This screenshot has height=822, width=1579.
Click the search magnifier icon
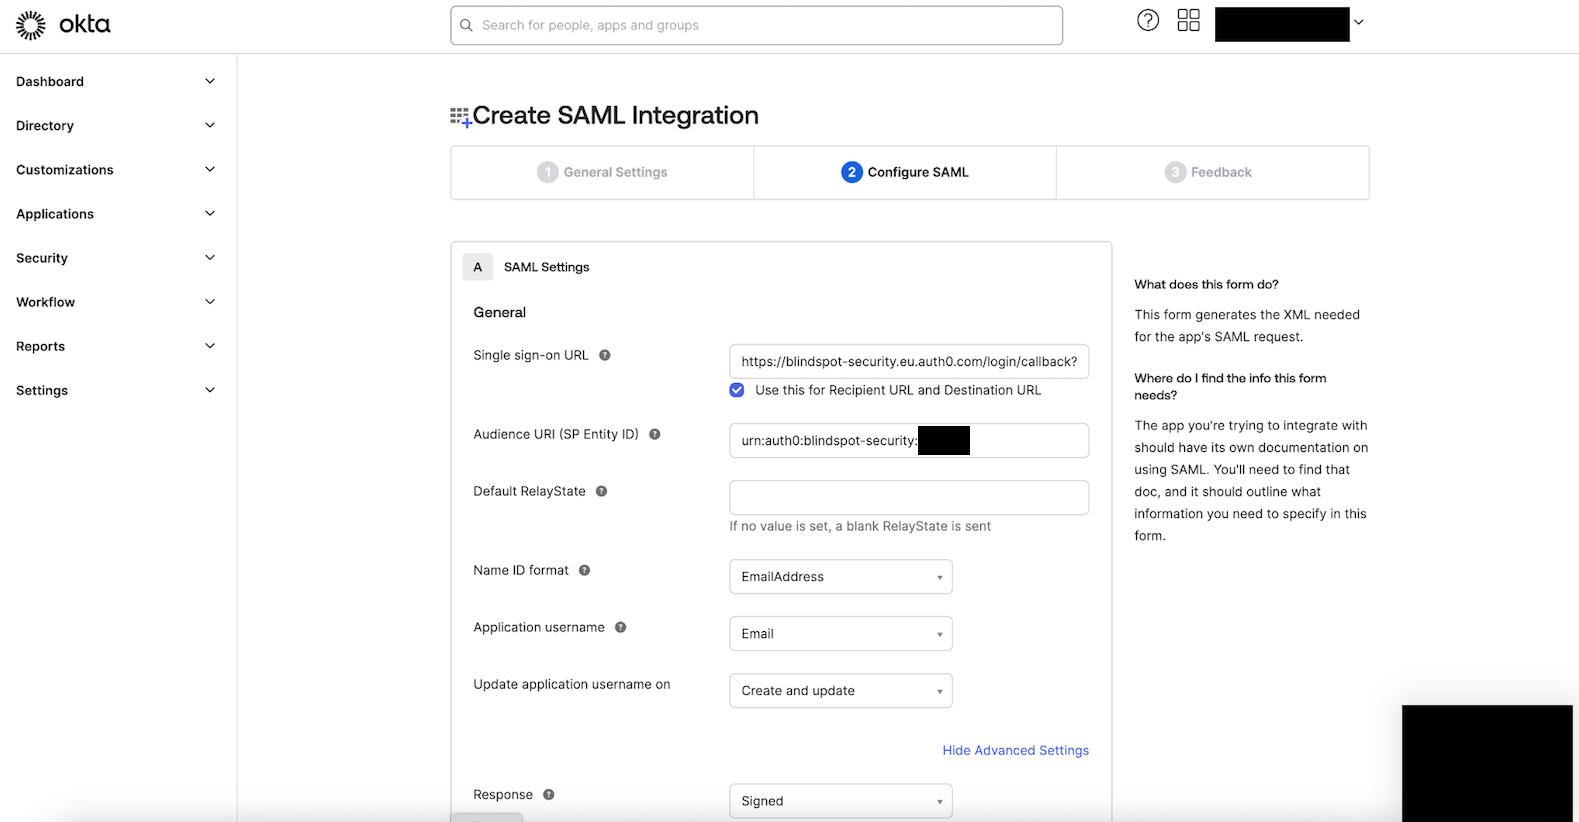pyautogui.click(x=466, y=25)
